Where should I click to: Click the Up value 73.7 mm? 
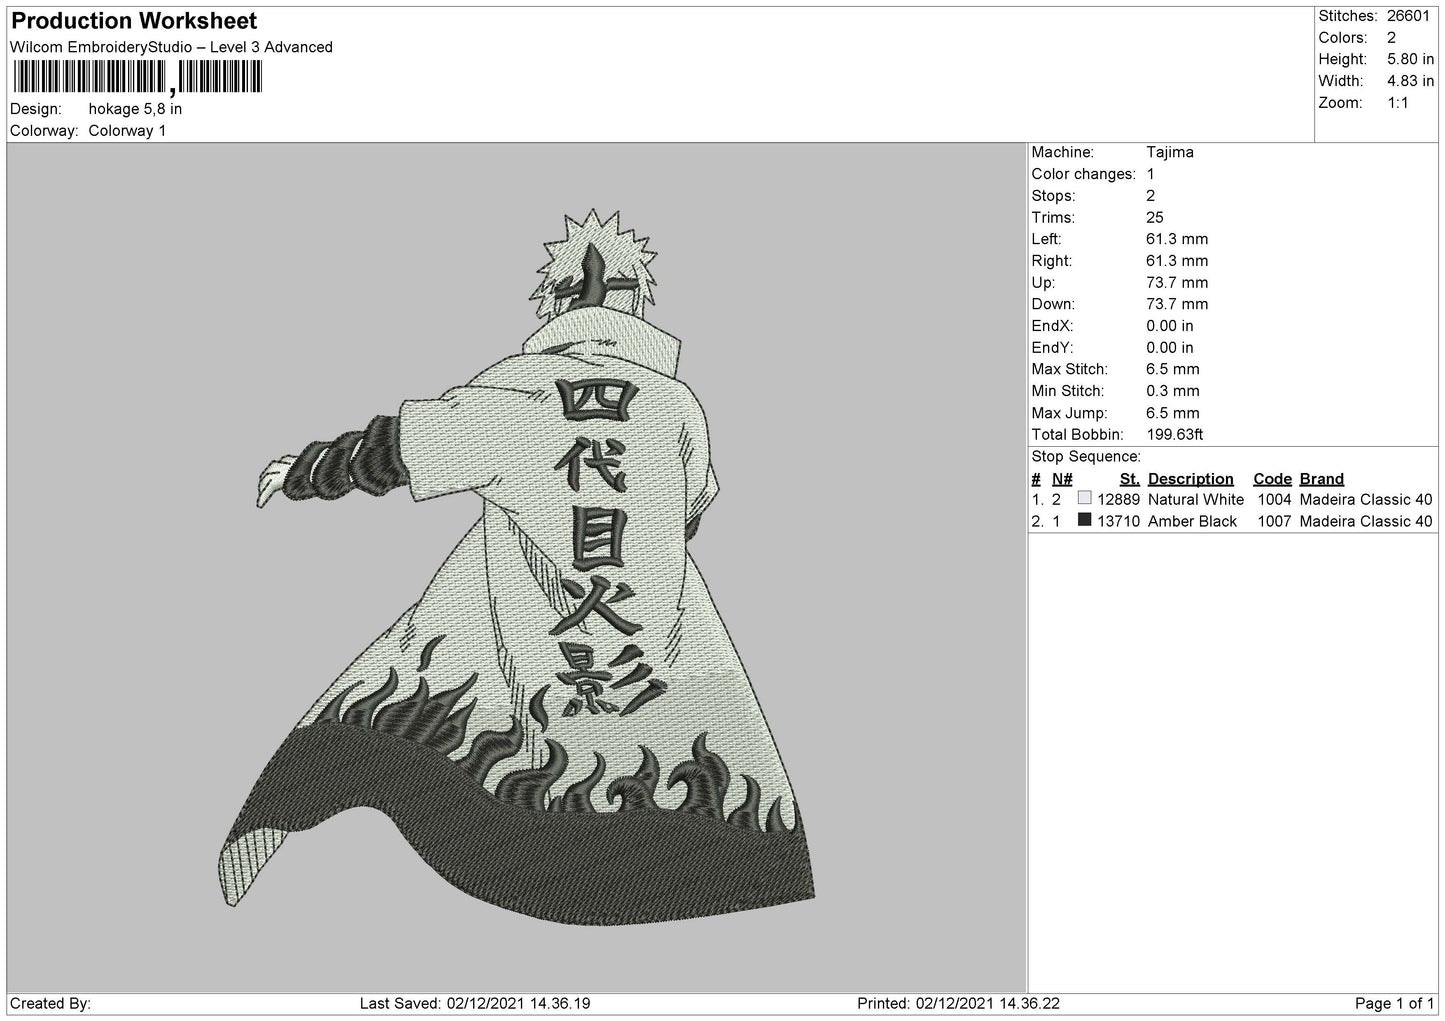tap(1177, 283)
